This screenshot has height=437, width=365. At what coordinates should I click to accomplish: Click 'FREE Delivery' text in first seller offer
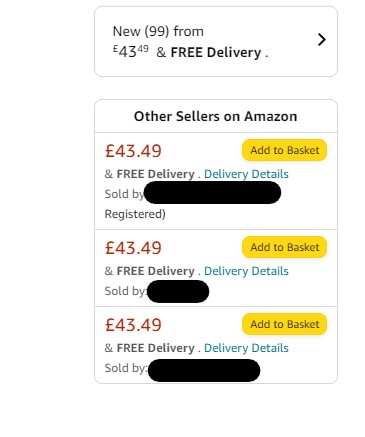(x=155, y=174)
